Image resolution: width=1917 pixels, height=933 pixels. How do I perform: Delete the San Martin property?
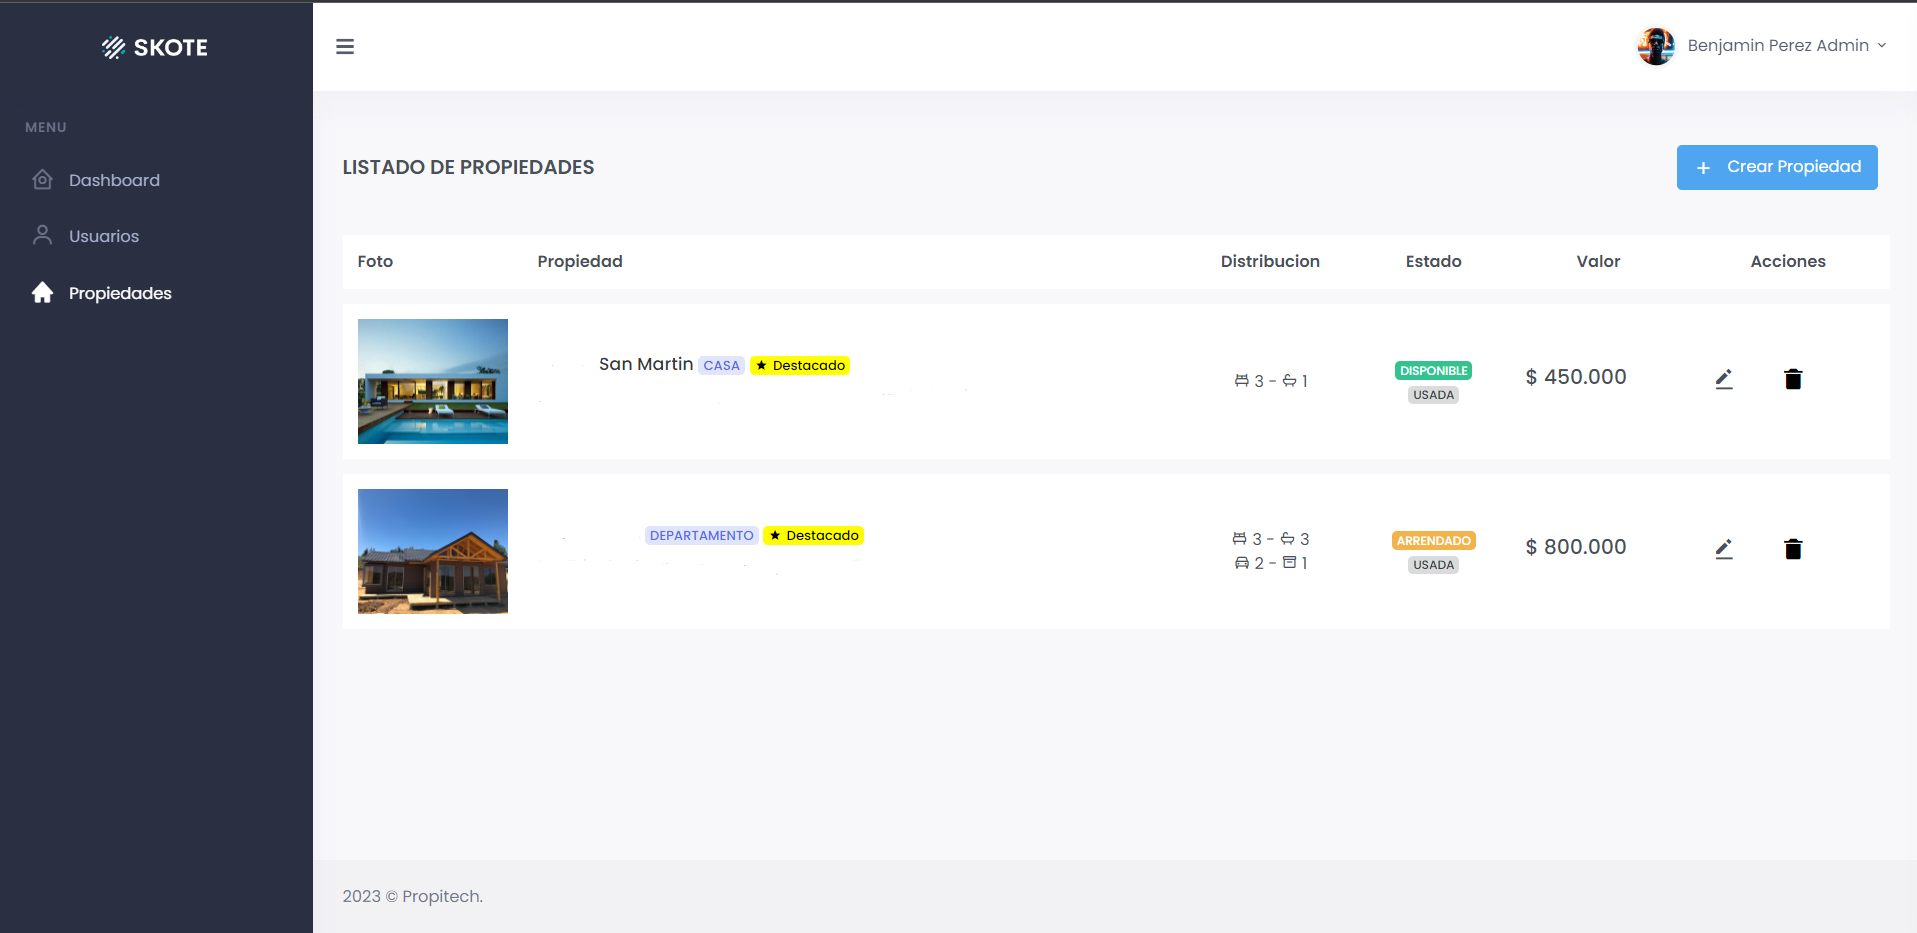(1792, 379)
